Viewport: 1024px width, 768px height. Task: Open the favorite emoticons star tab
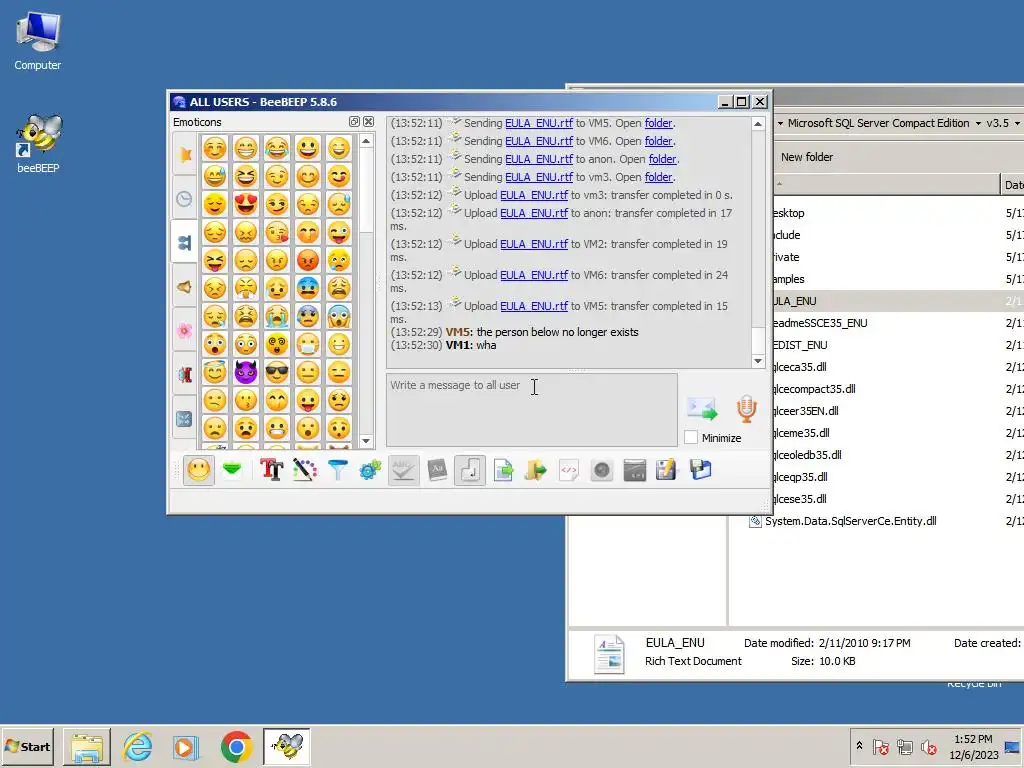pyautogui.click(x=185, y=154)
